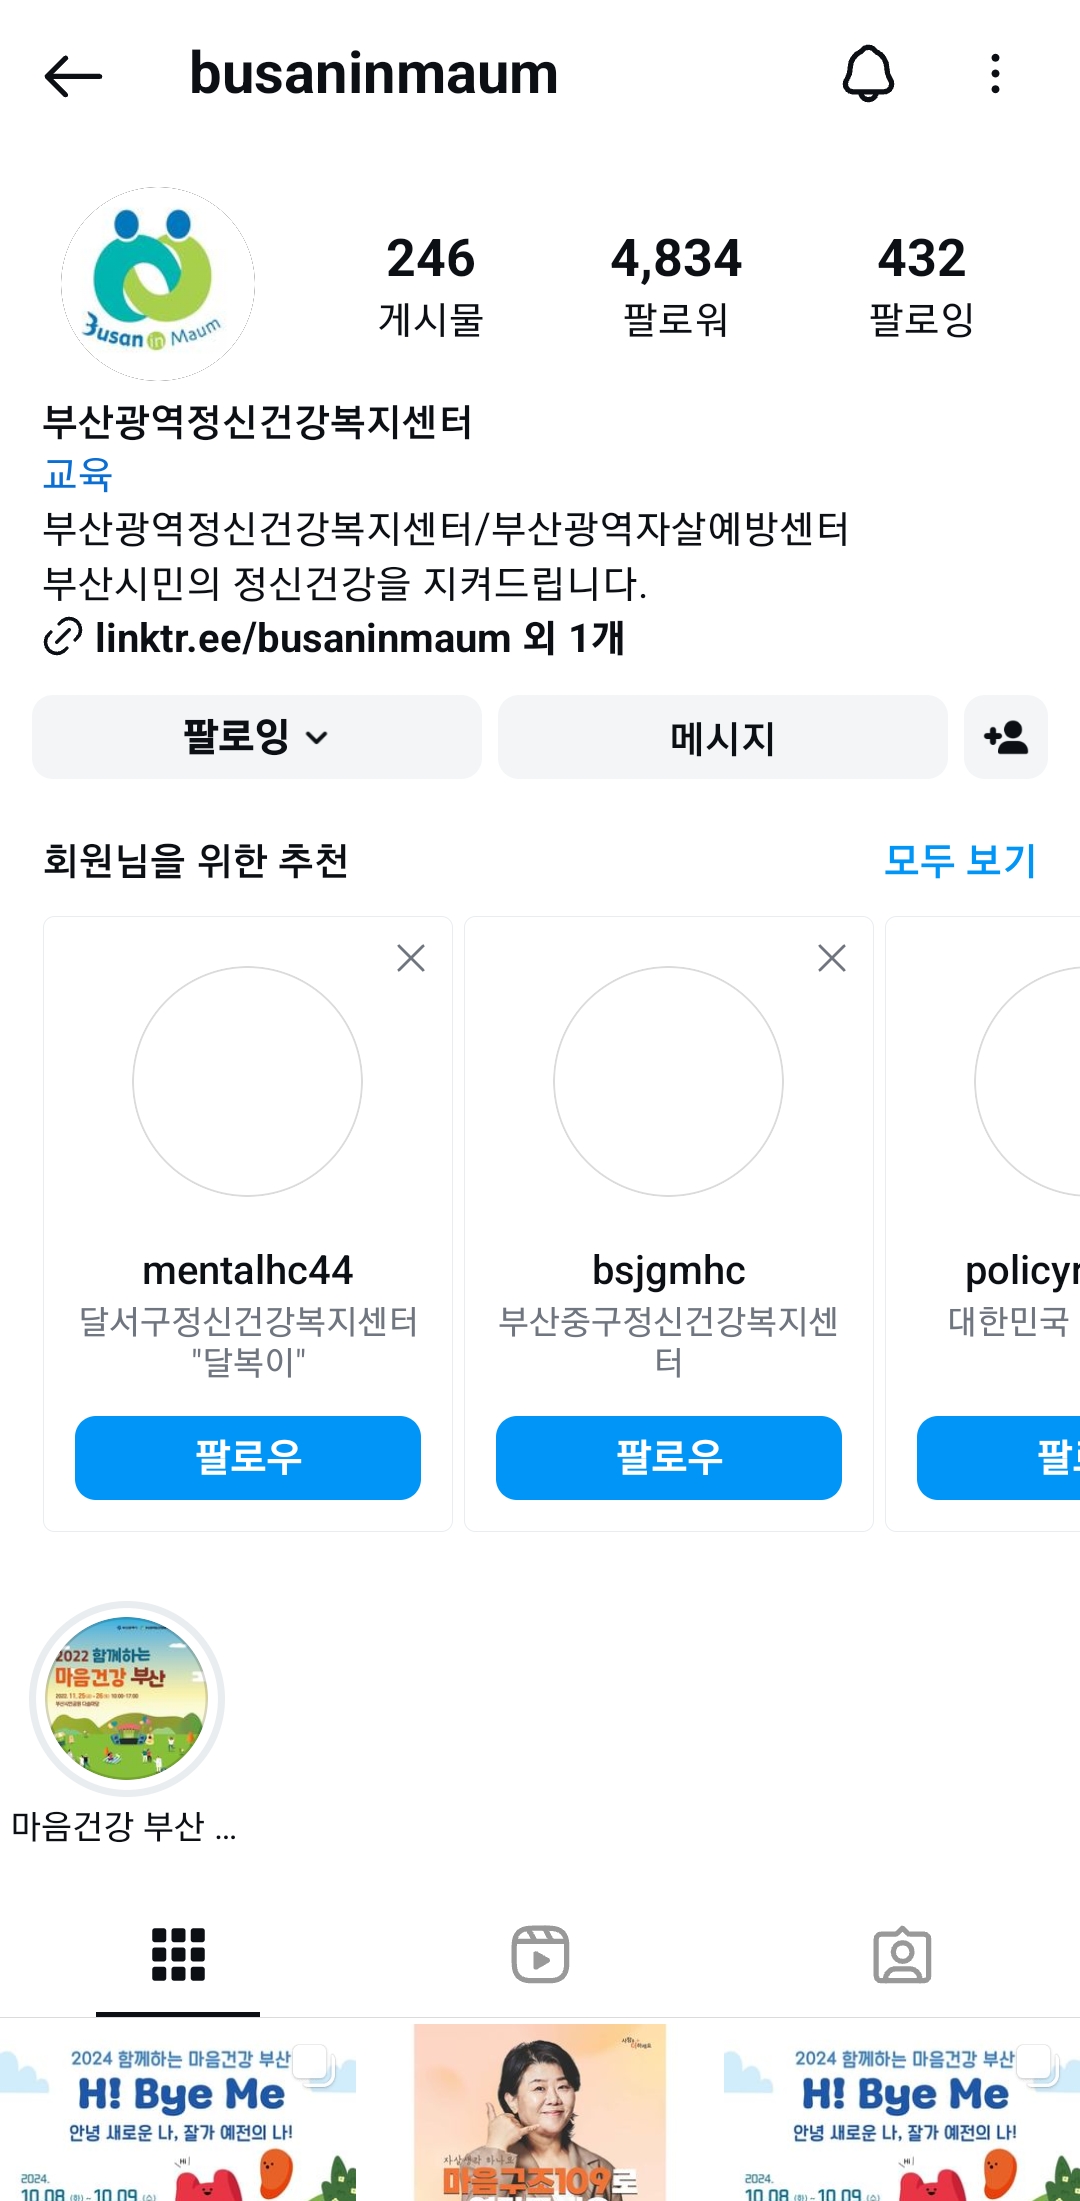The height and width of the screenshot is (2201, 1080).
Task: Tap the back arrow icon
Action: coord(73,76)
